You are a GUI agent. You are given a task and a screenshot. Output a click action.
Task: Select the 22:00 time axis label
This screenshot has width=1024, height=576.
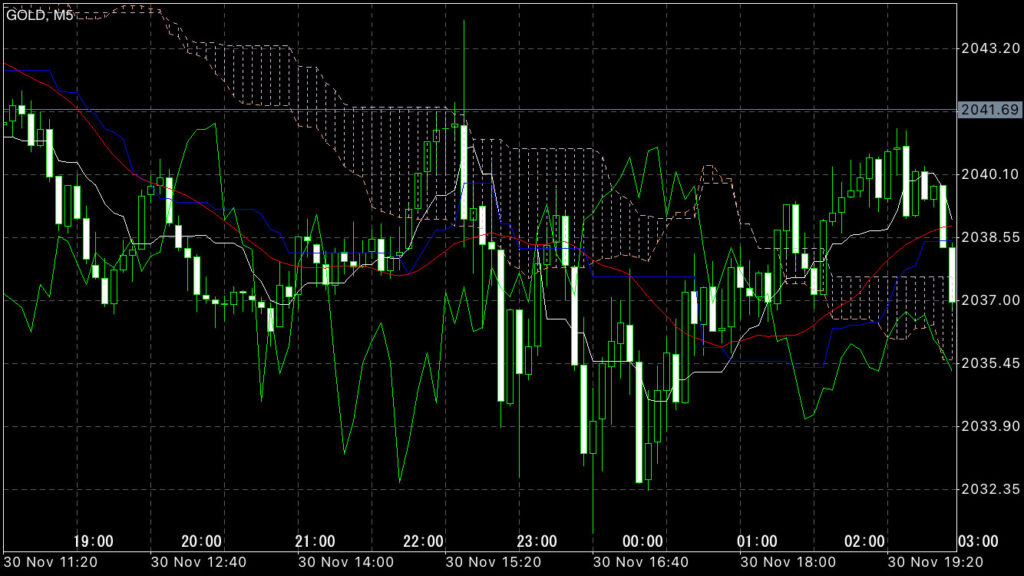point(422,541)
